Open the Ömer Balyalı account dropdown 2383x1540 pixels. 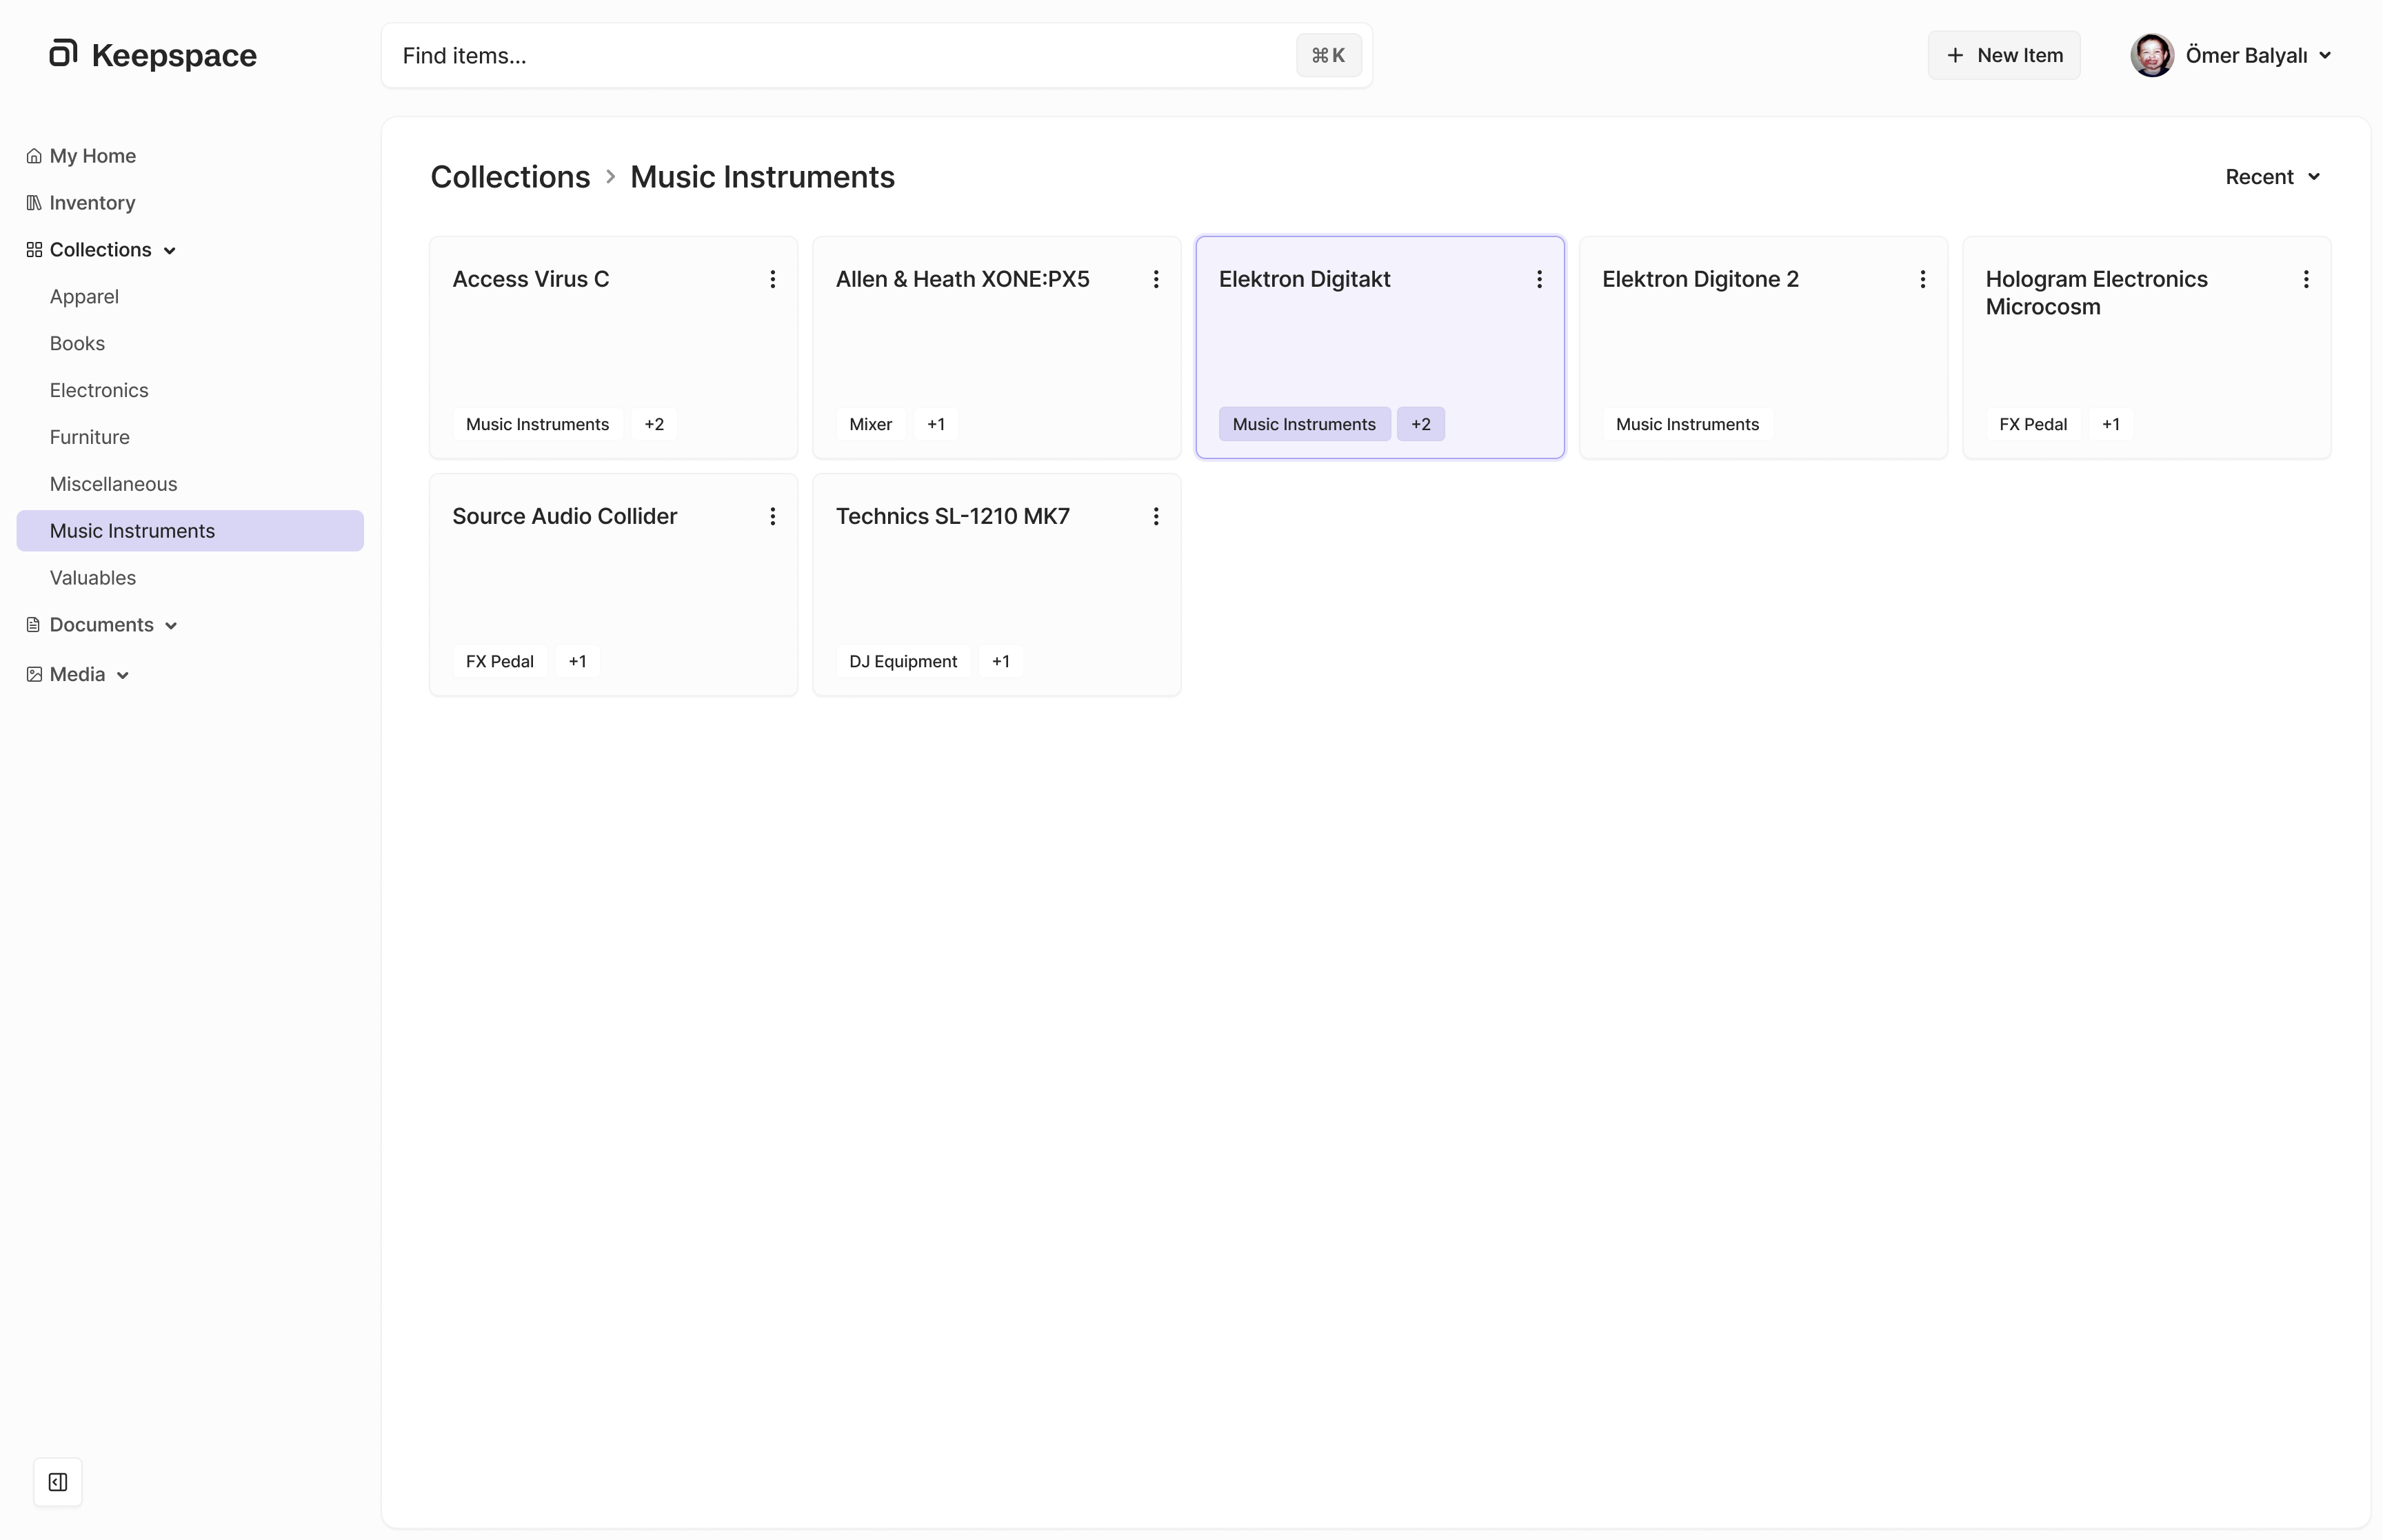coord(2232,55)
